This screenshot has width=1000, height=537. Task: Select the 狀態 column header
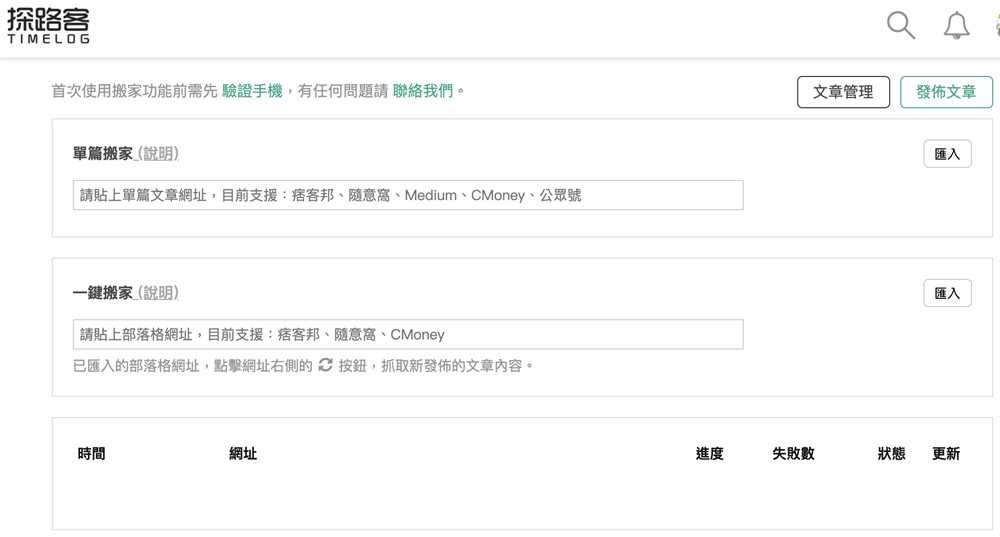coord(891,454)
